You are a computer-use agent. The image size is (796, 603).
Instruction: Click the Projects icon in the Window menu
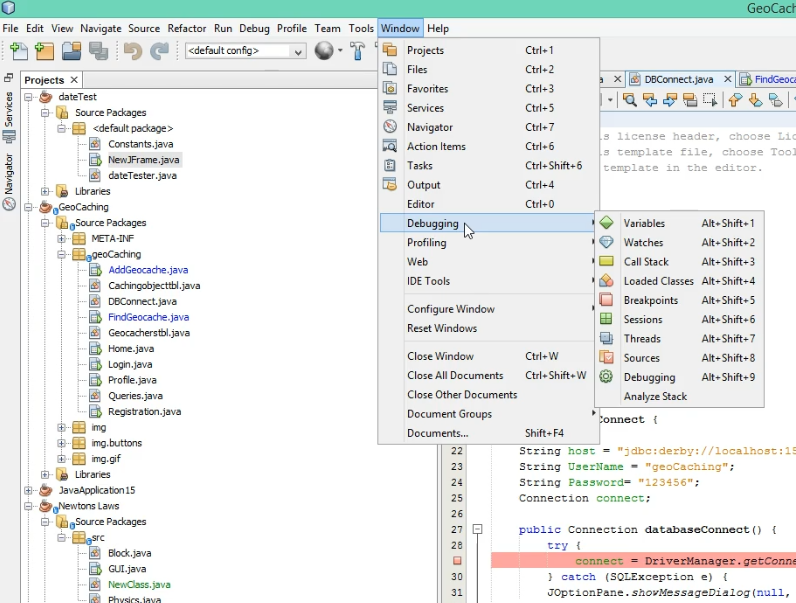coord(390,50)
